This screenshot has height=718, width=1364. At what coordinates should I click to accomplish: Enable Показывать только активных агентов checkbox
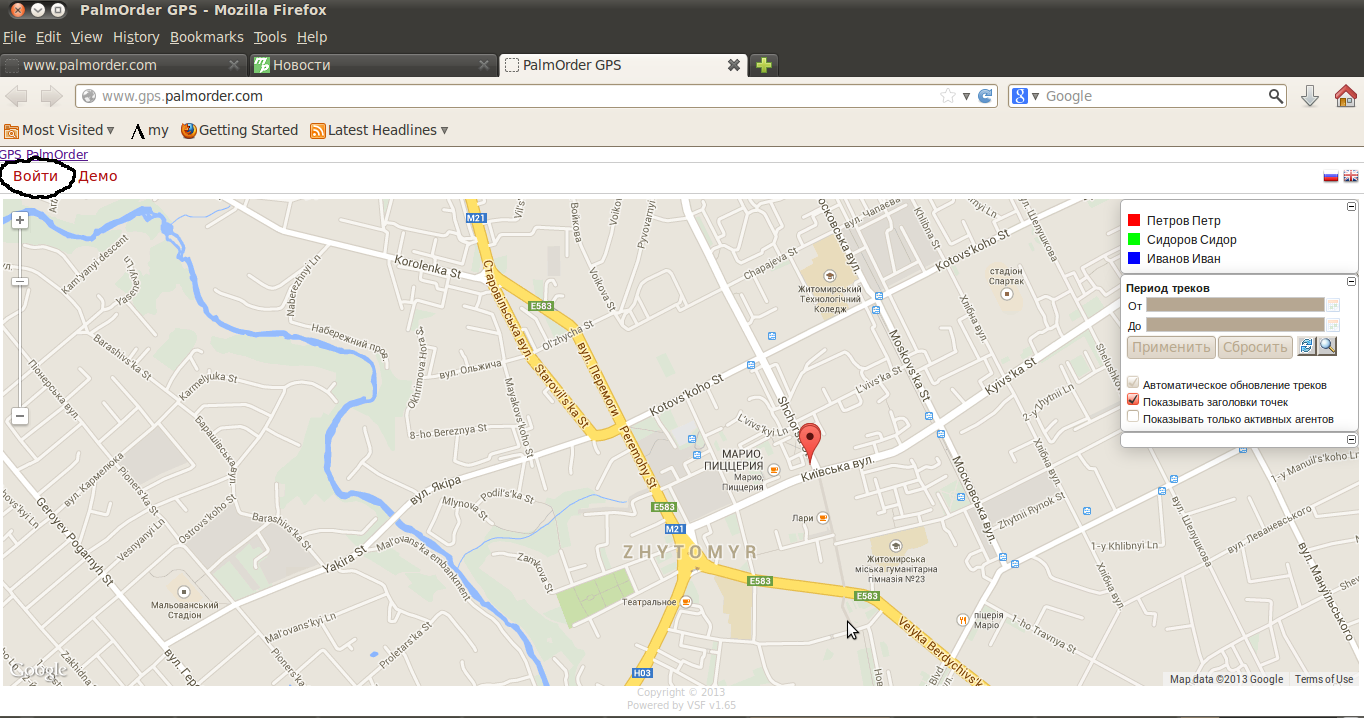1133,418
